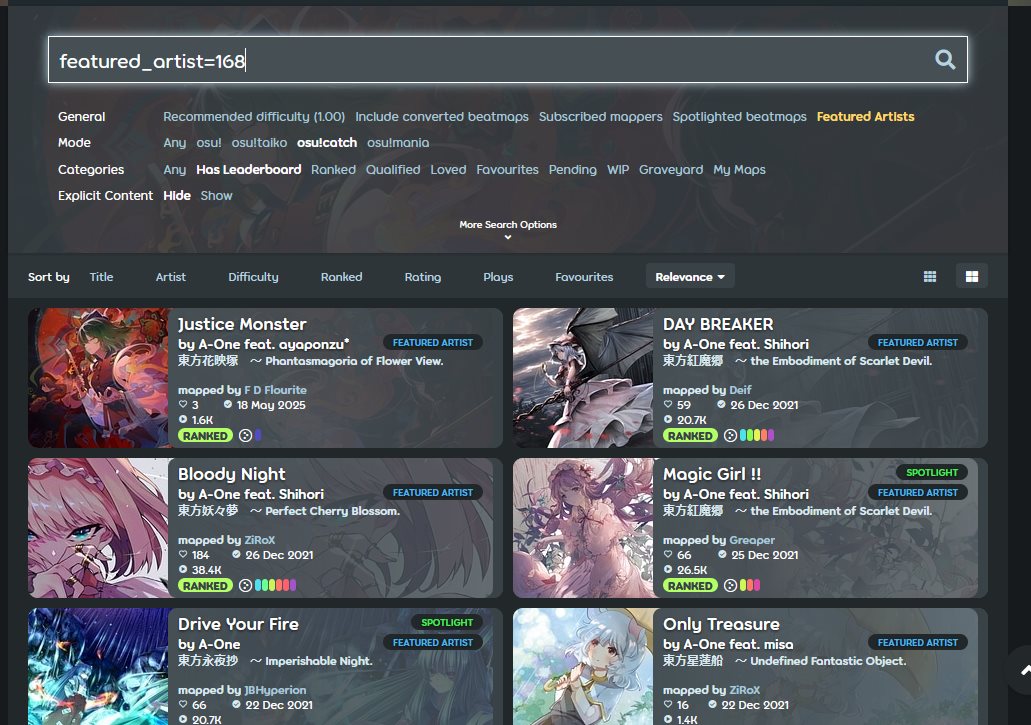
Task: Click favourite heart icon on DAY BREAKER
Action: (x=668, y=405)
